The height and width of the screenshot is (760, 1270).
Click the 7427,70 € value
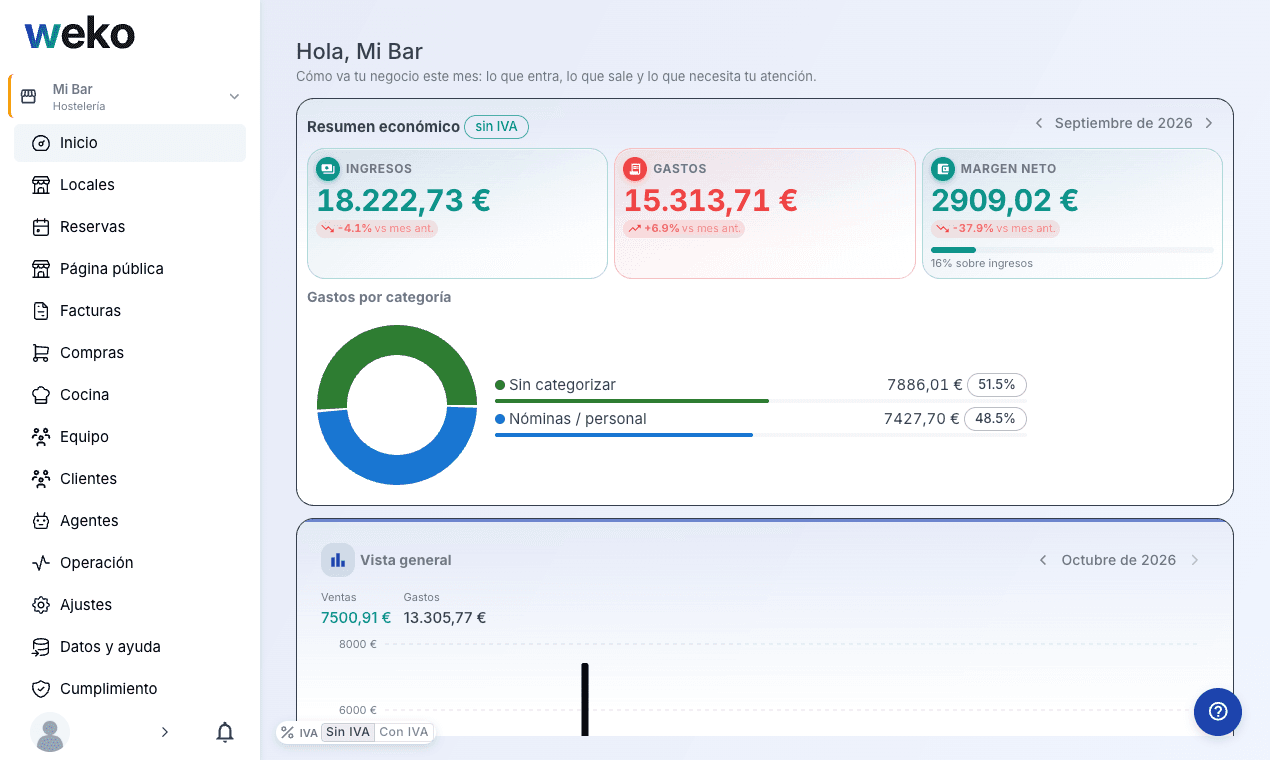(x=921, y=419)
